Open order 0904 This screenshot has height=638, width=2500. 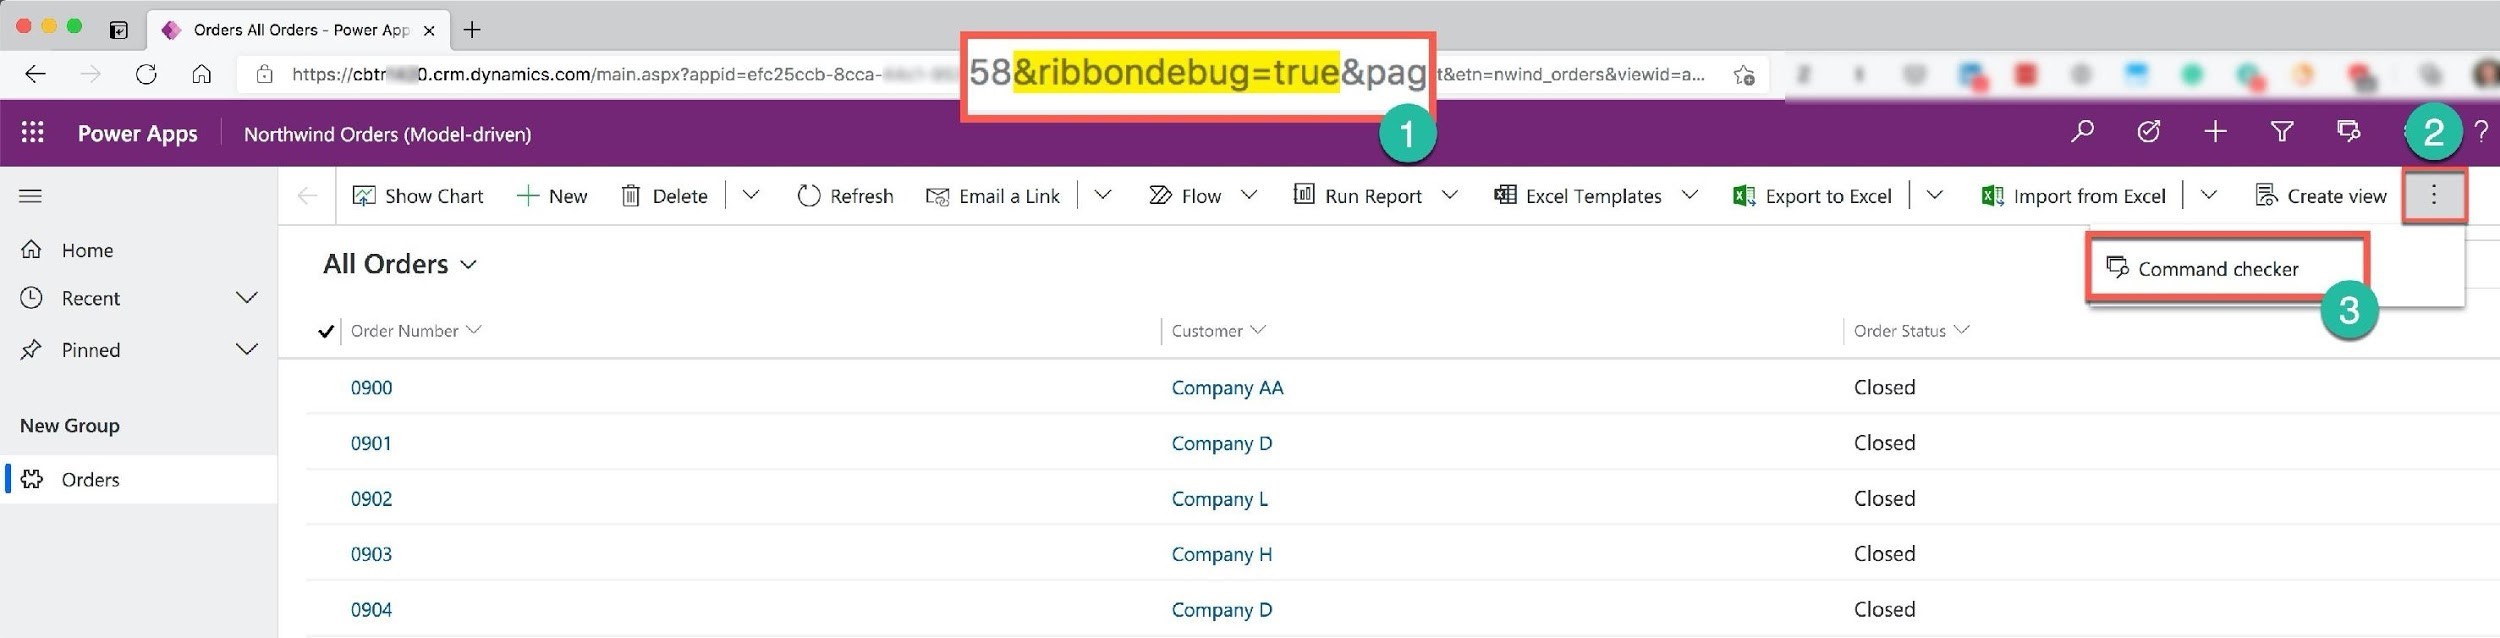tap(371, 609)
